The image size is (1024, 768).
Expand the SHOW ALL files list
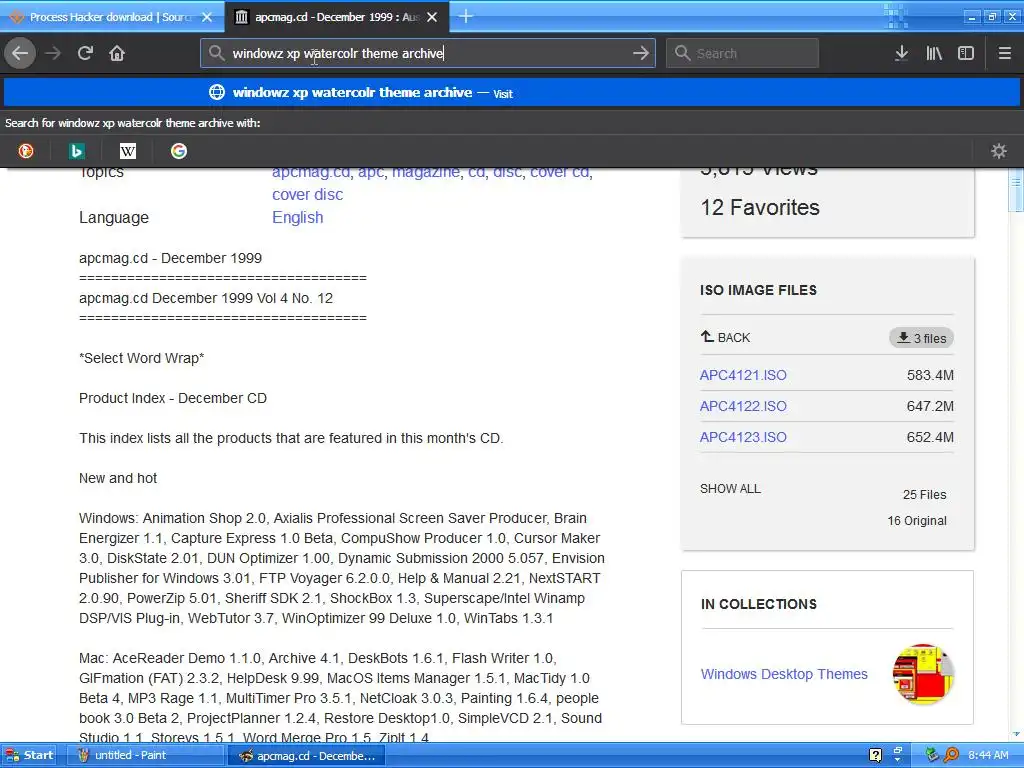[730, 488]
